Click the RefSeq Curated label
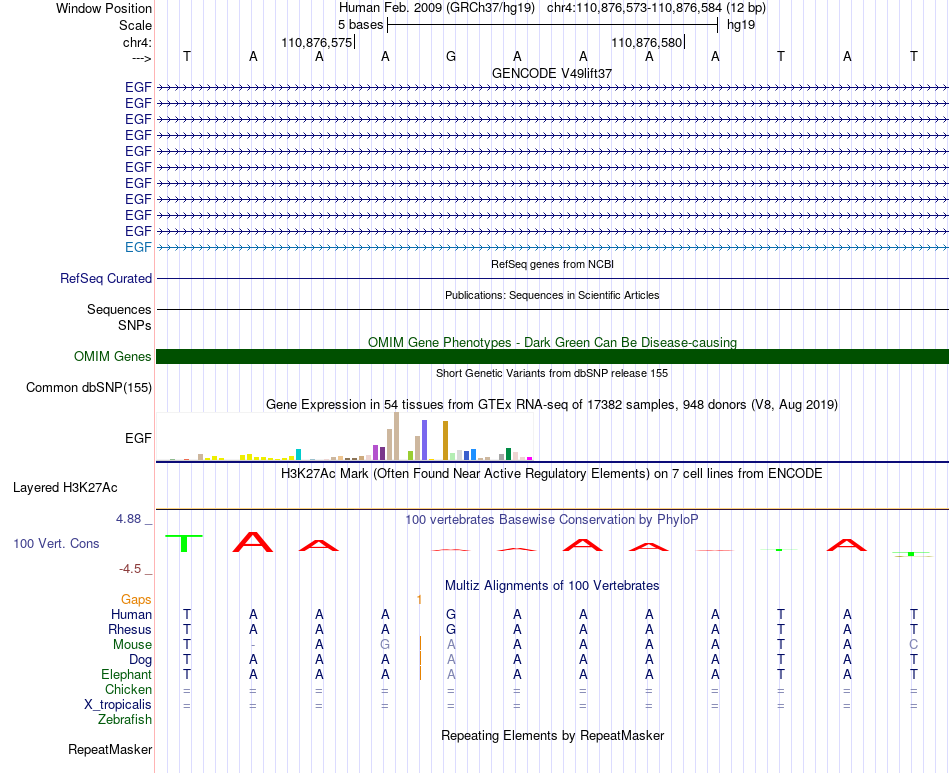This screenshot has width=950, height=773. click(x=106, y=279)
